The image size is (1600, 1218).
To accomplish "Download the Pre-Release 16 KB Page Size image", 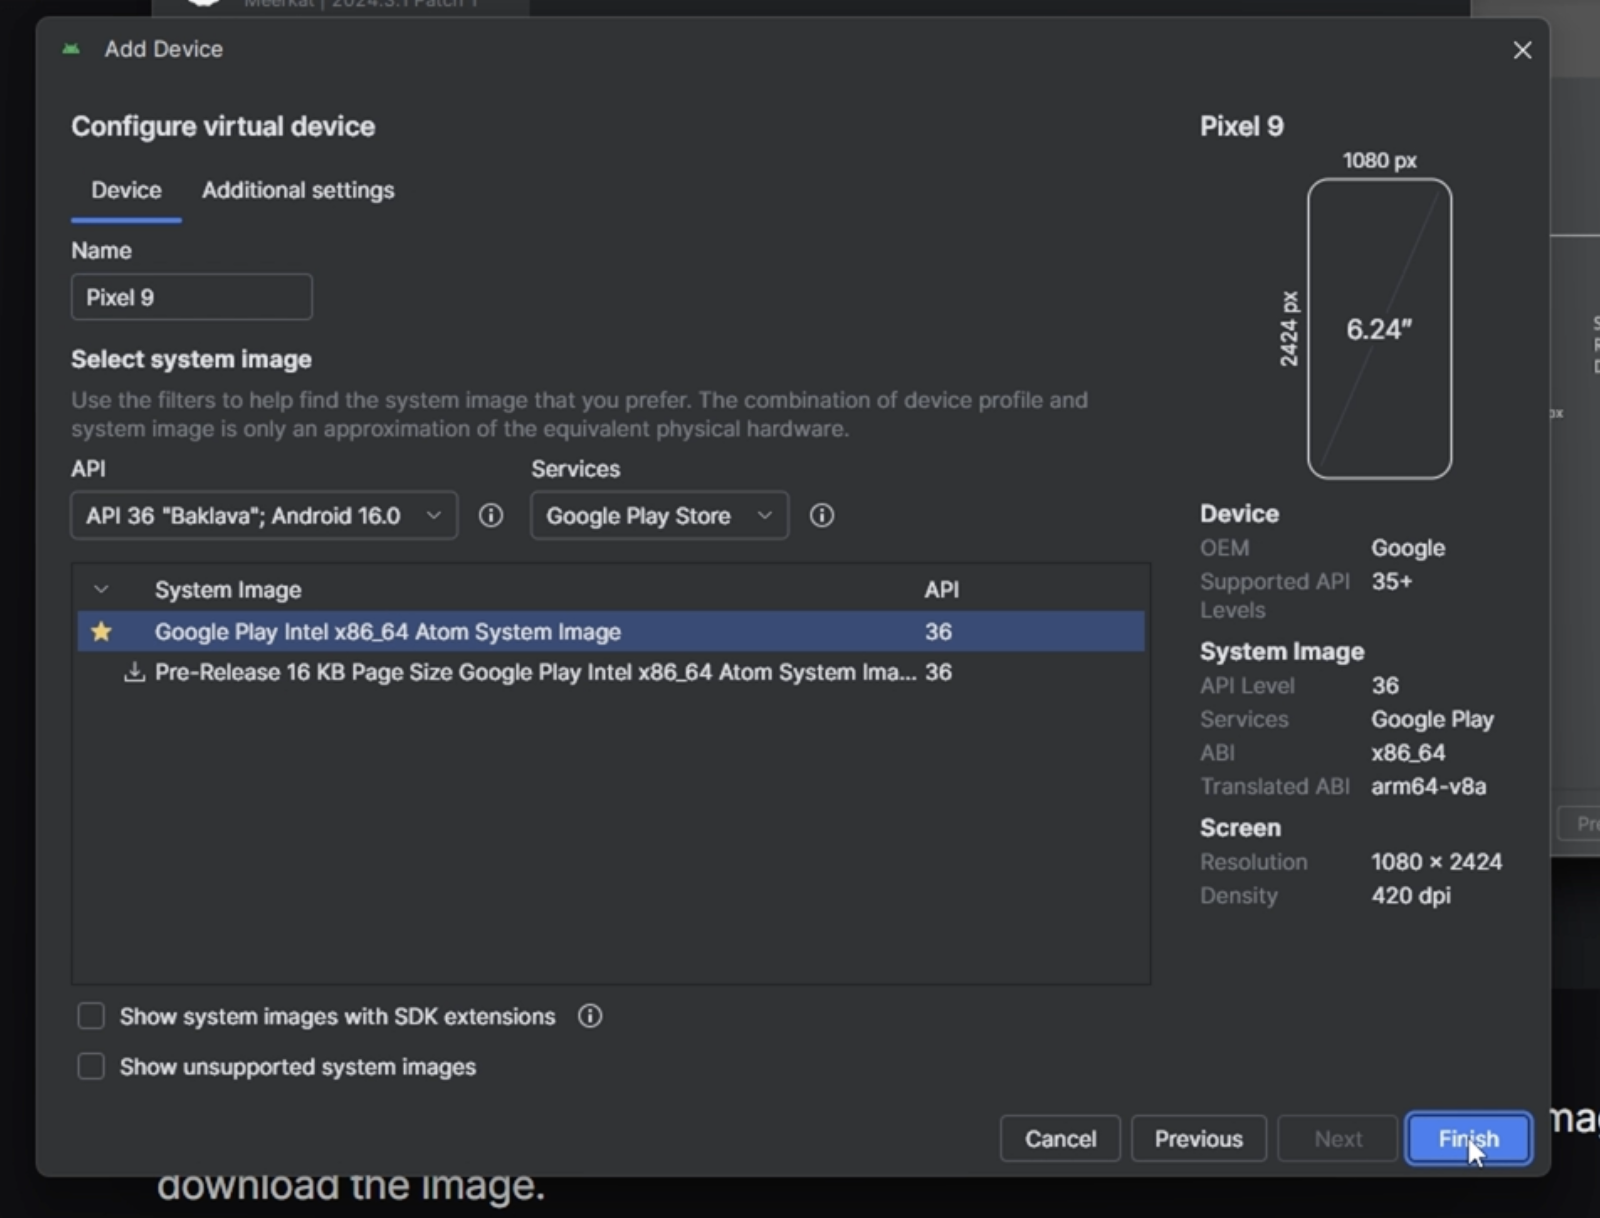I will [x=133, y=672].
